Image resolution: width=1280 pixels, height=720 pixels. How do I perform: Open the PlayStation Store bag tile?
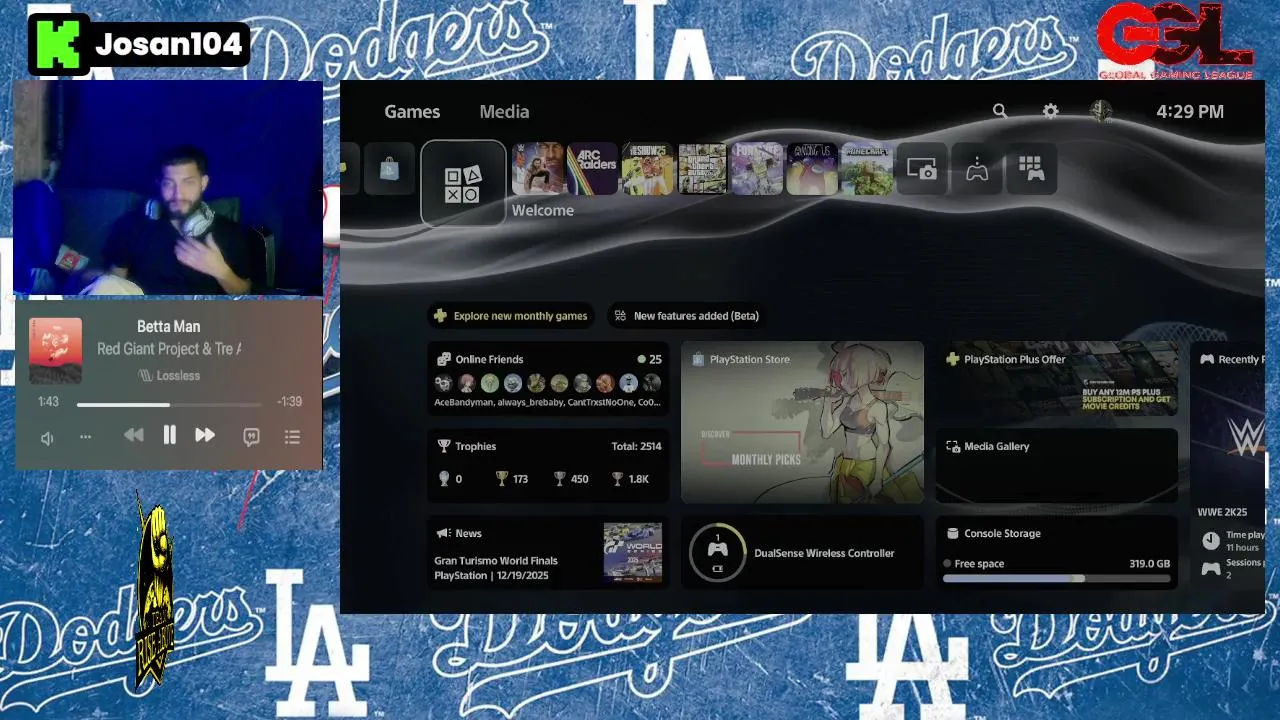[x=389, y=169]
